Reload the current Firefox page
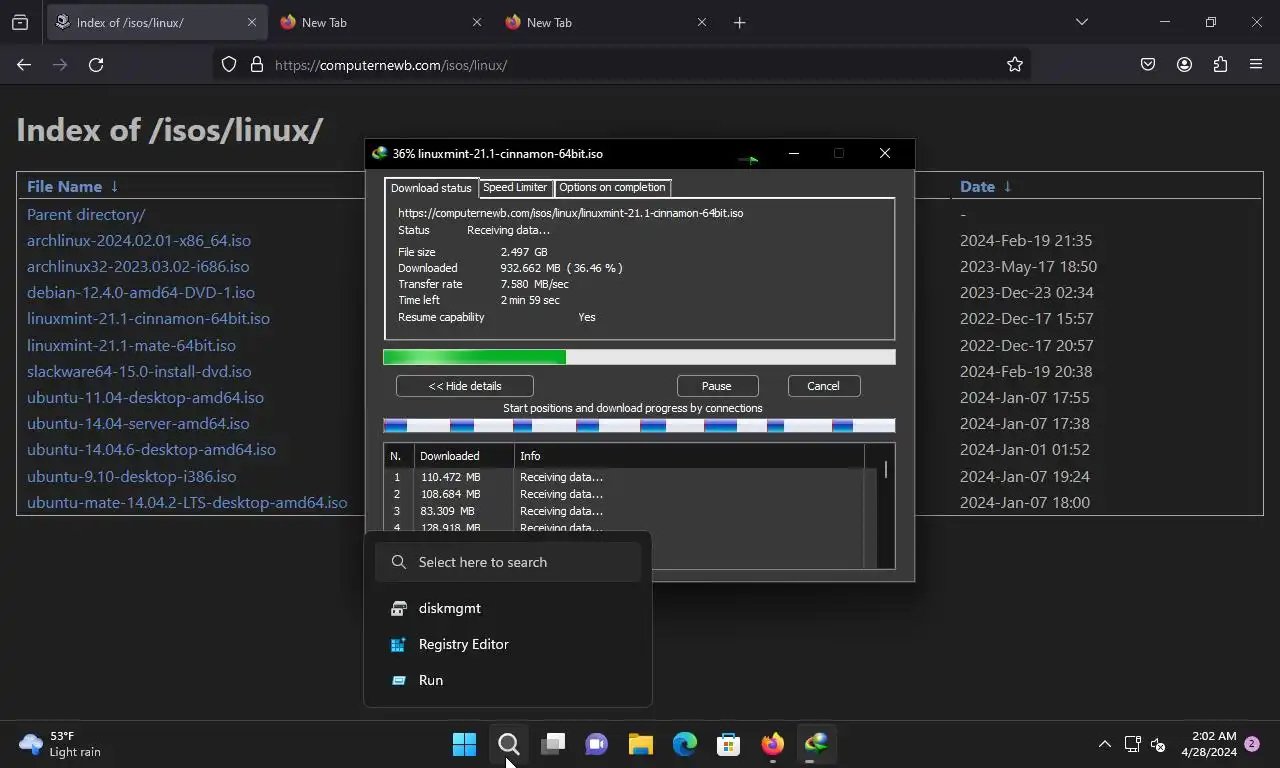Screen dimensions: 1280x768 coord(96,65)
